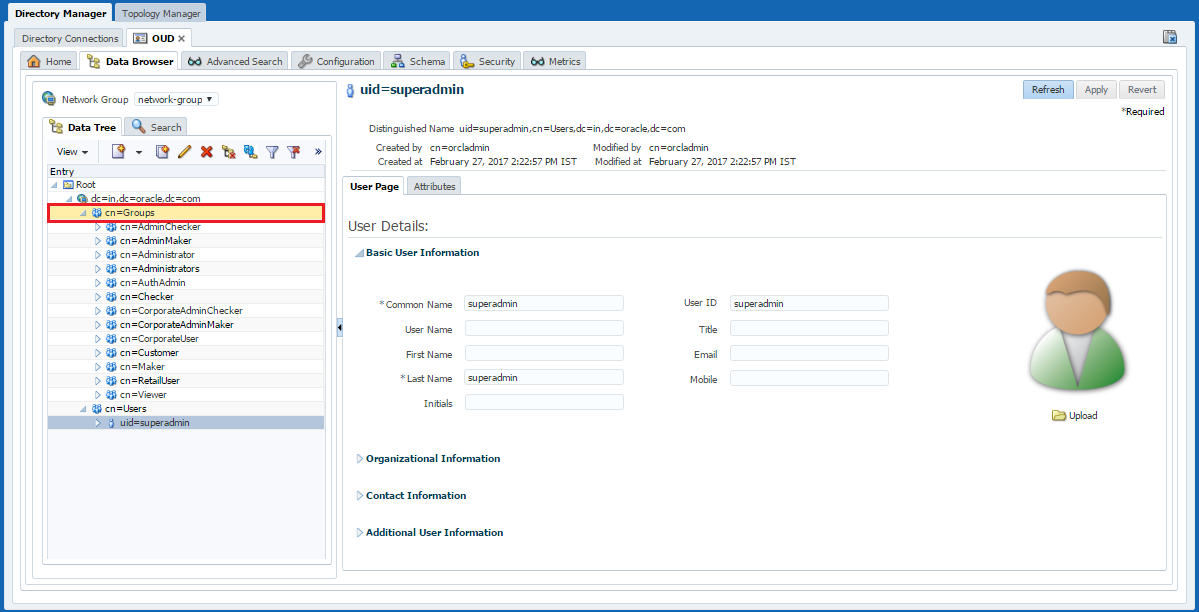Collapse Basic User Information section
This screenshot has width=1199, height=612.
coord(359,252)
